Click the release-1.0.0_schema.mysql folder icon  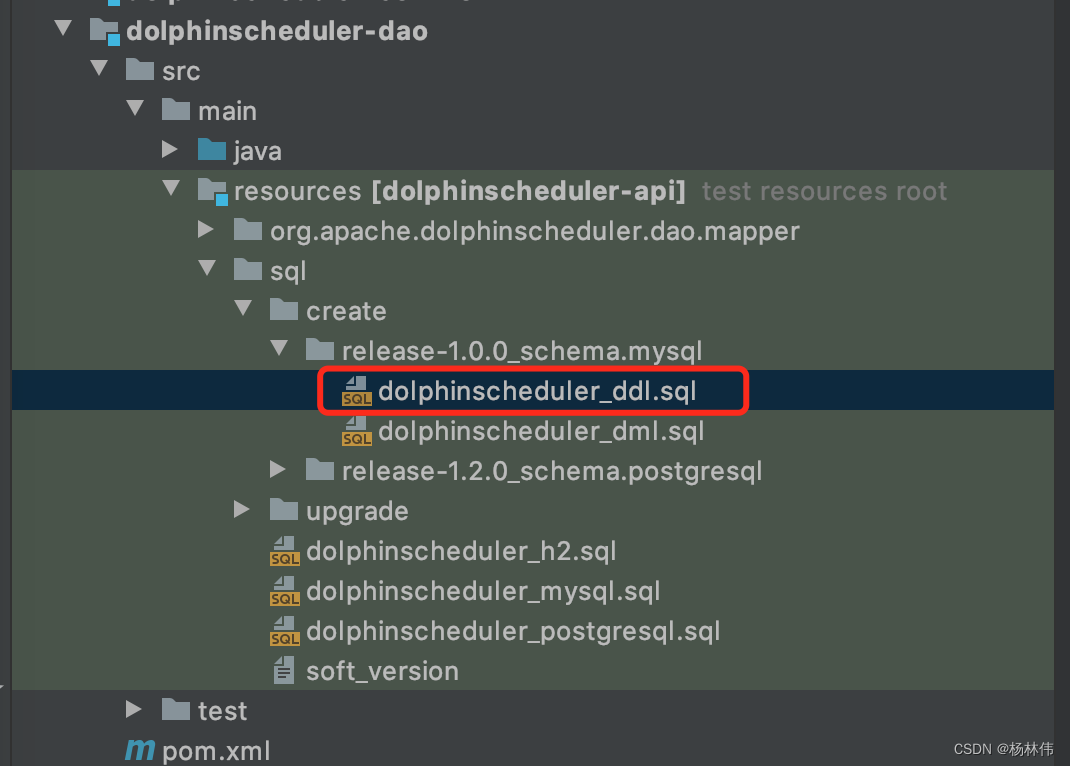320,349
